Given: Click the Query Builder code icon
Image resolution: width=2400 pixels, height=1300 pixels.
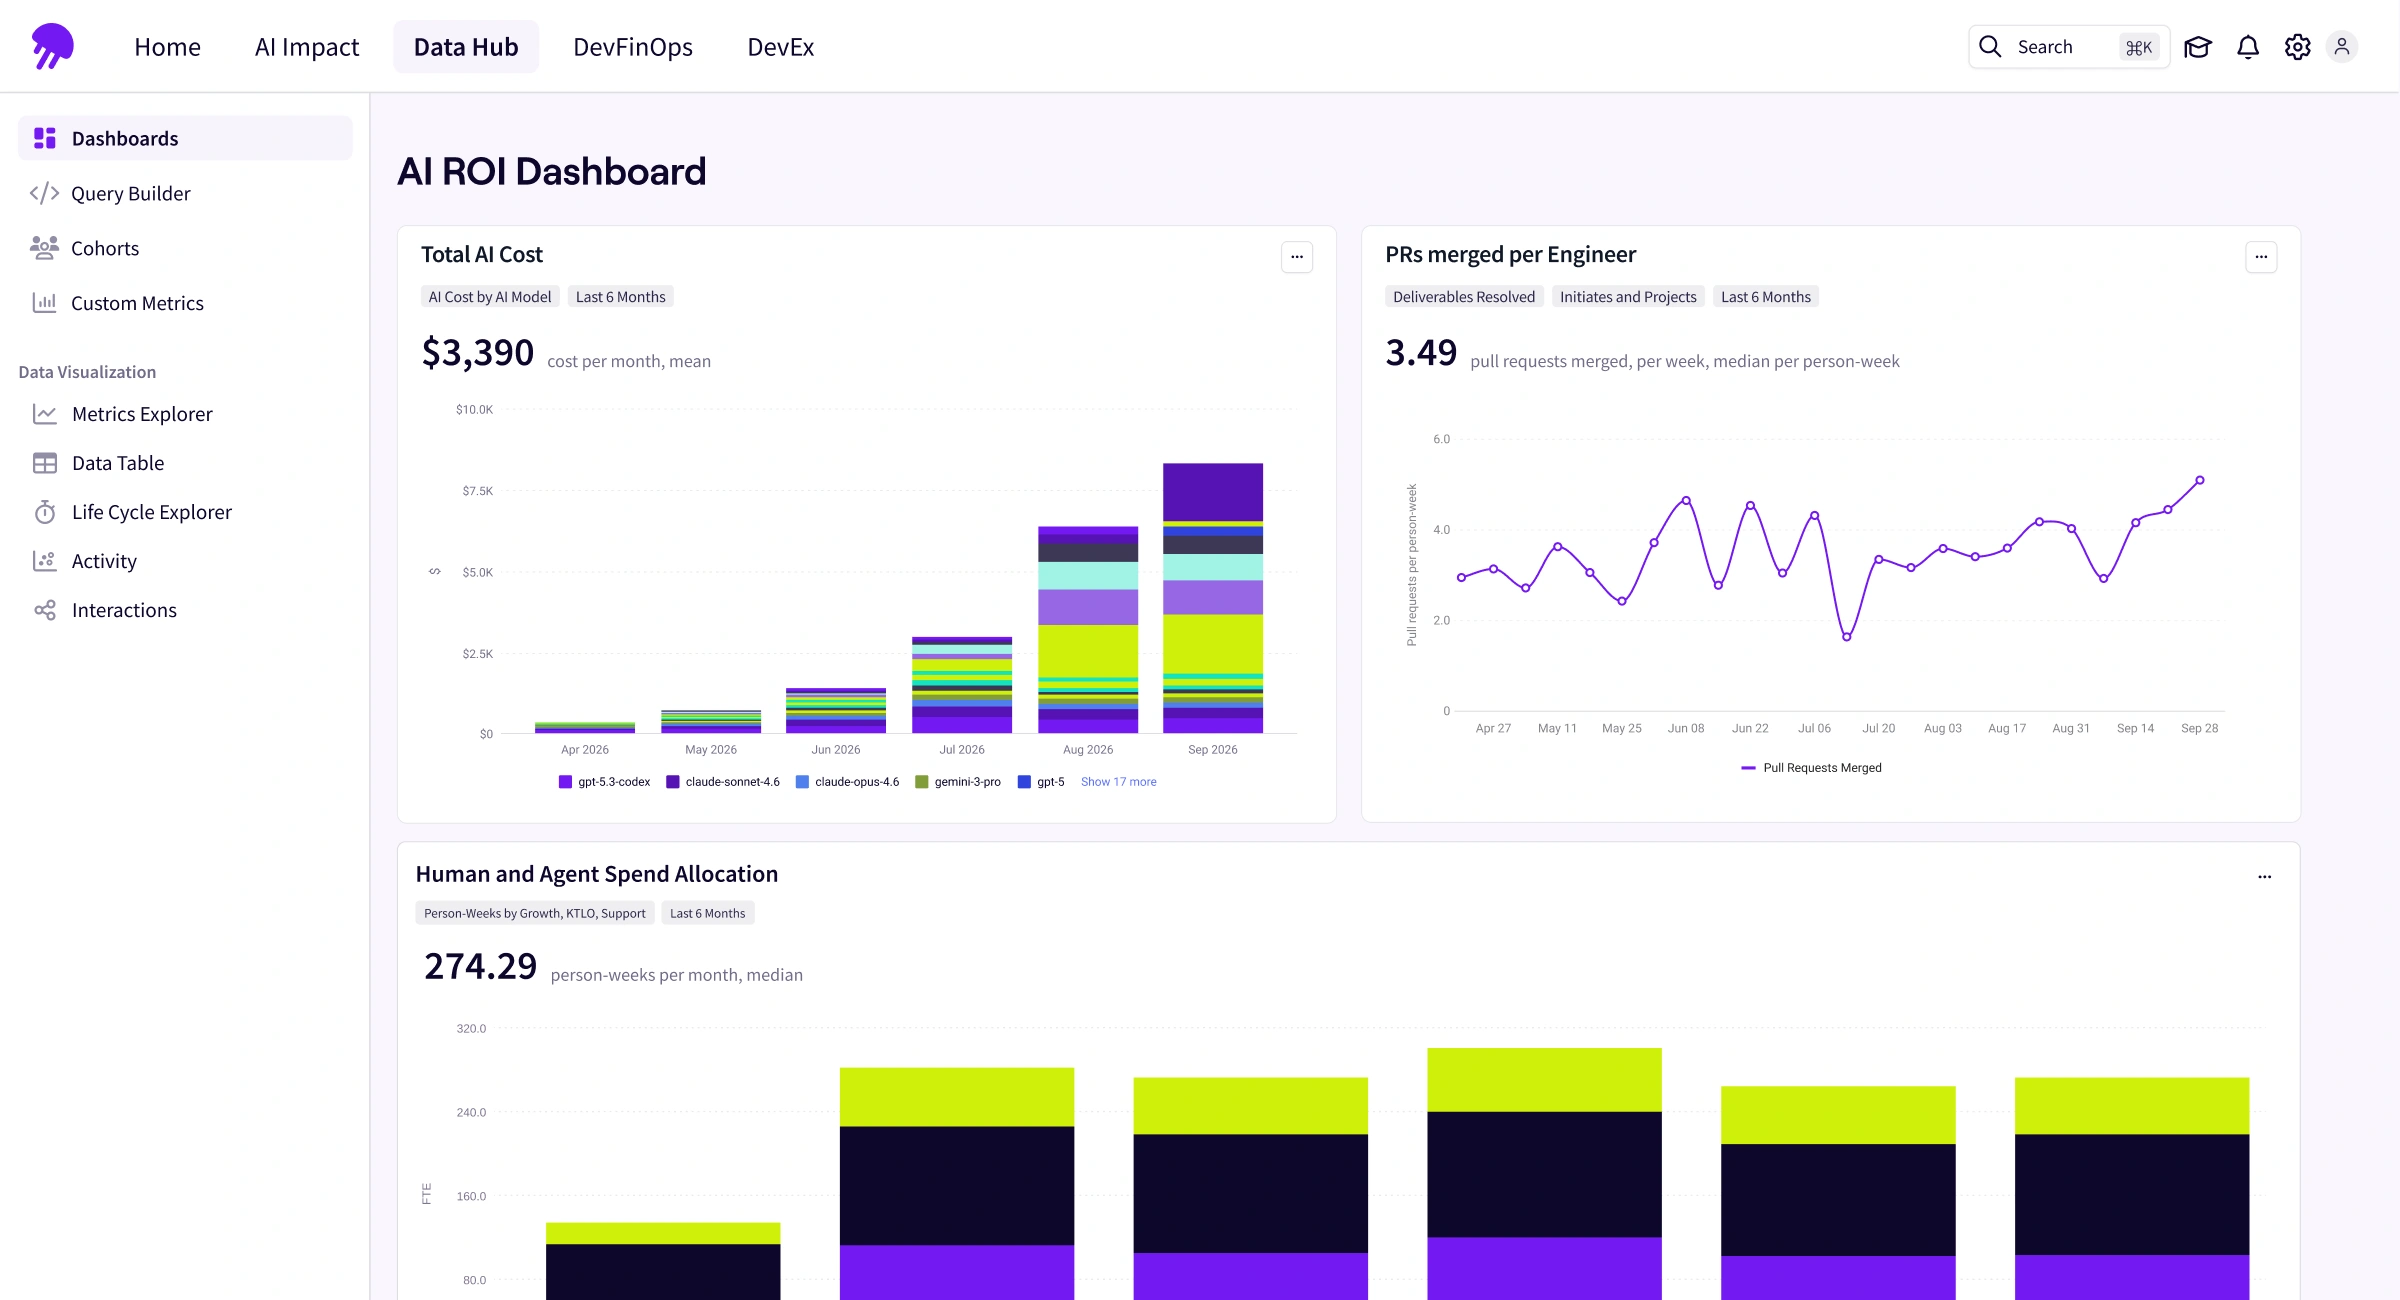Looking at the screenshot, I should point(45,193).
